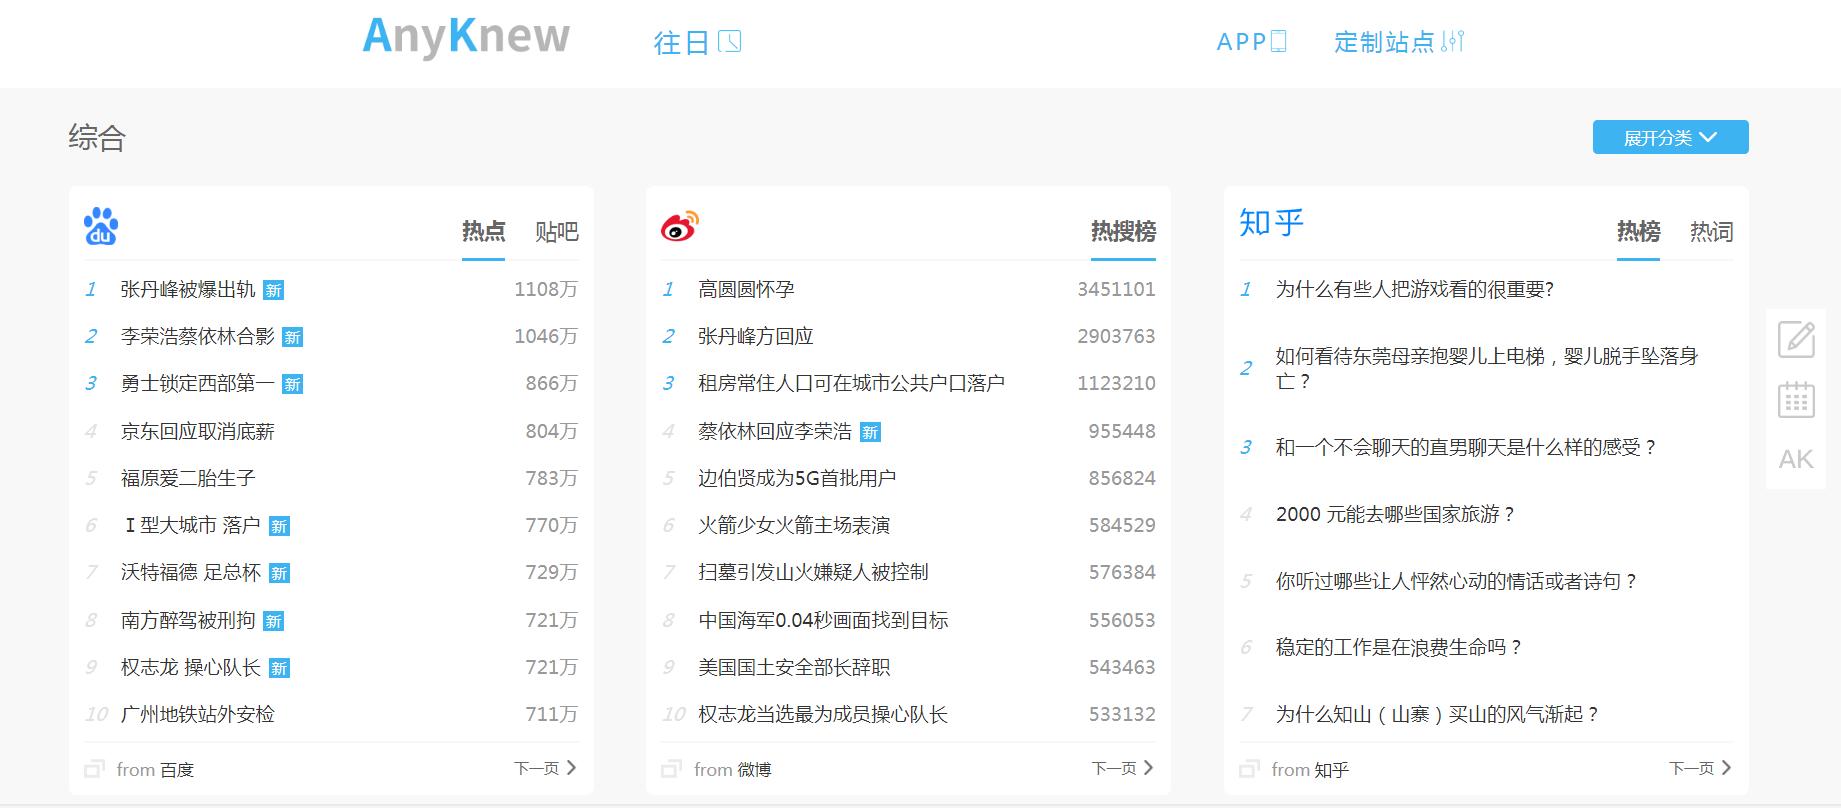
Task: Select Weibo 热搜榜 tab
Action: click(1123, 232)
